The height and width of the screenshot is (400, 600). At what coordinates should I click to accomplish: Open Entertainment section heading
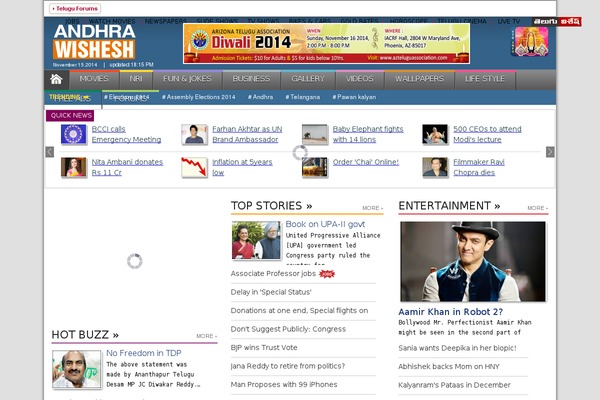coord(449,206)
